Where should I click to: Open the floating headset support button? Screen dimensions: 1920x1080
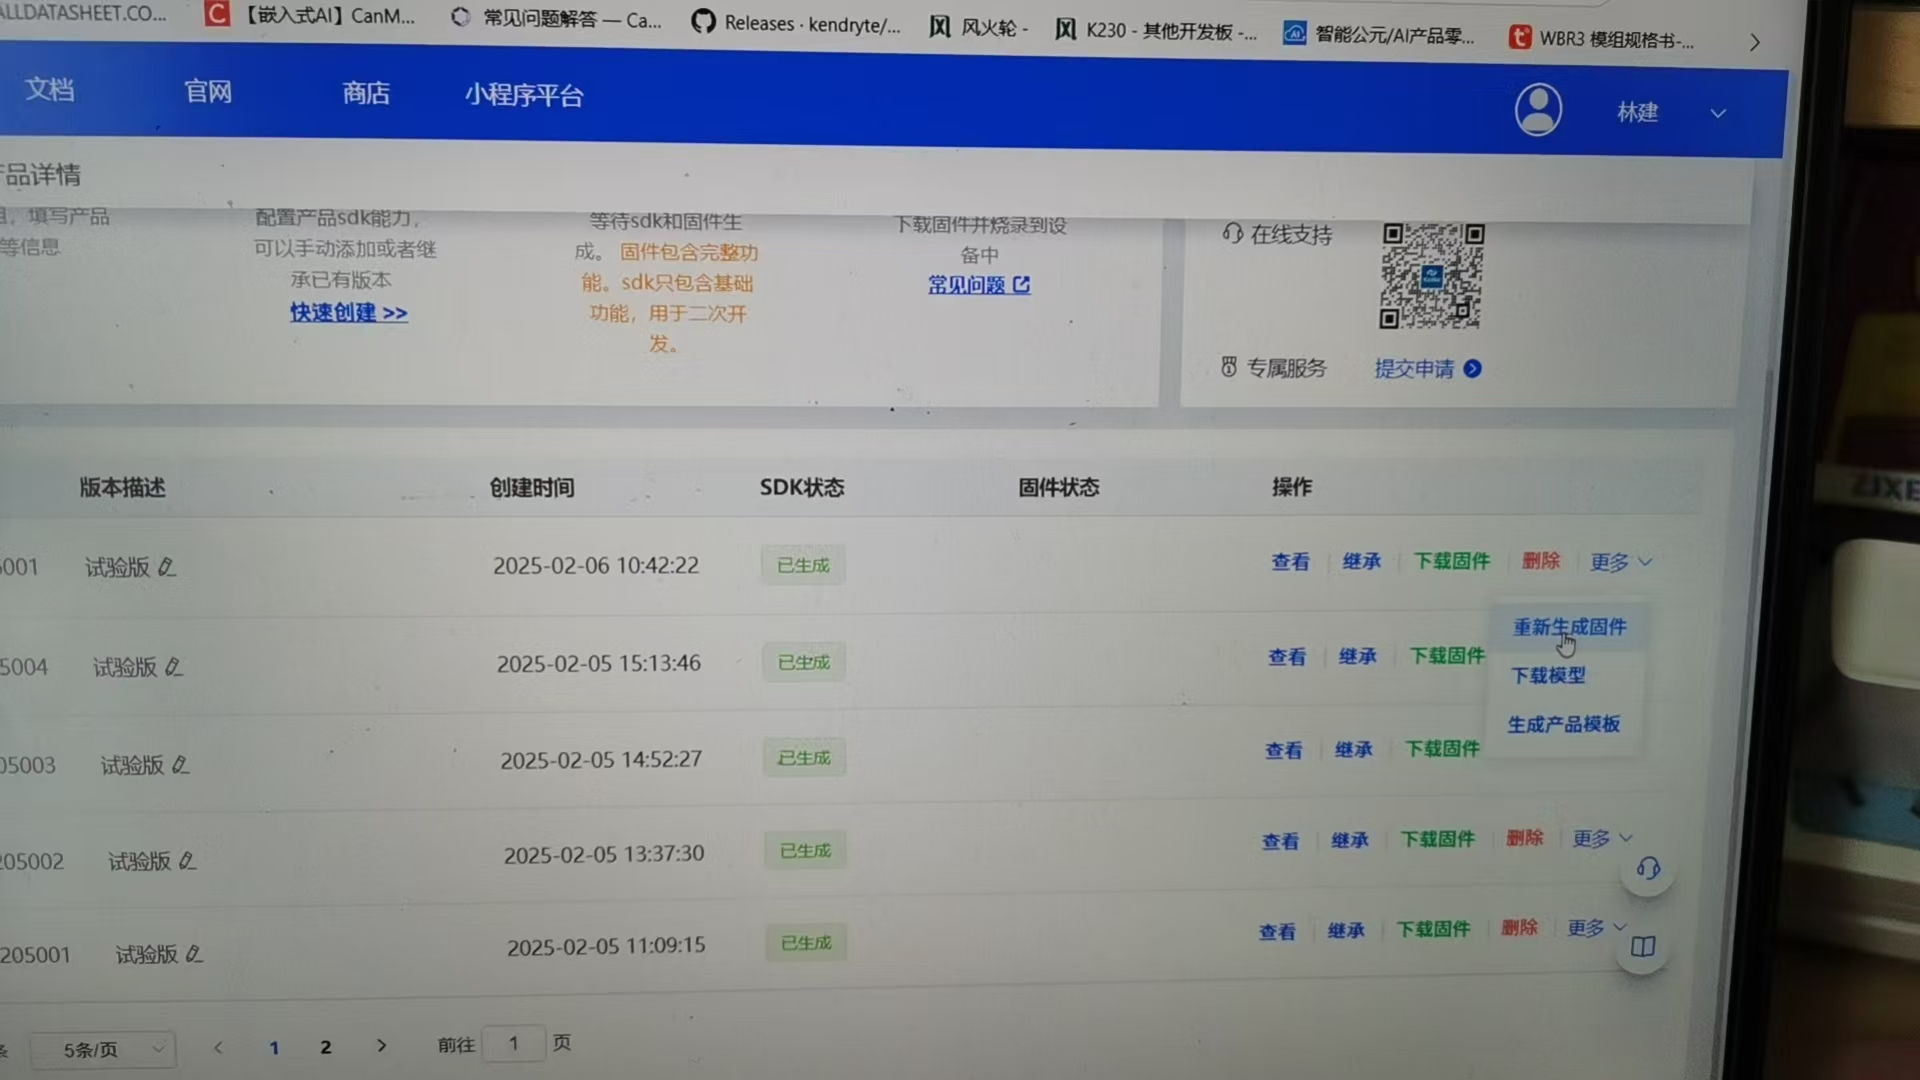(x=1646, y=869)
